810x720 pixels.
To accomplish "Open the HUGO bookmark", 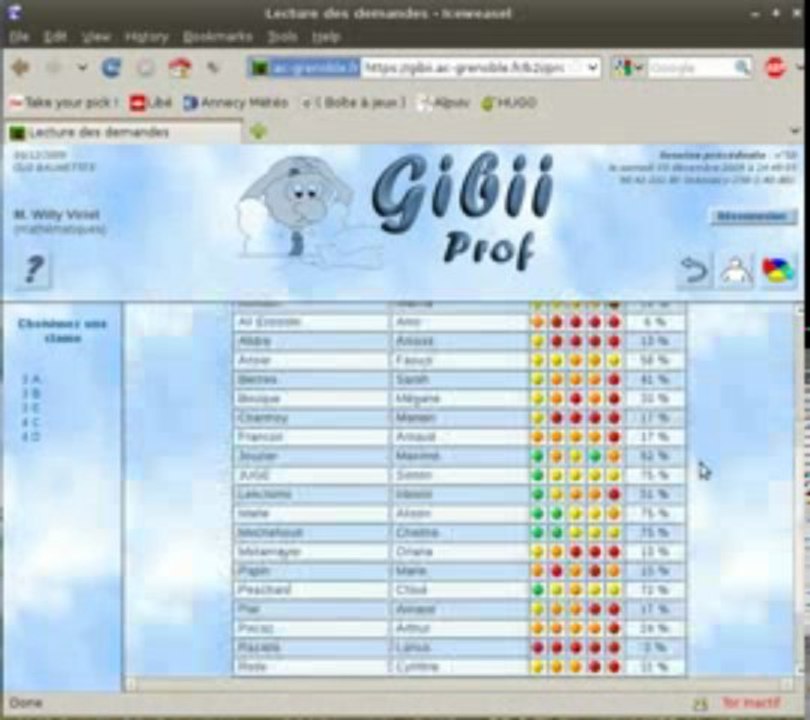I will tap(509, 103).
